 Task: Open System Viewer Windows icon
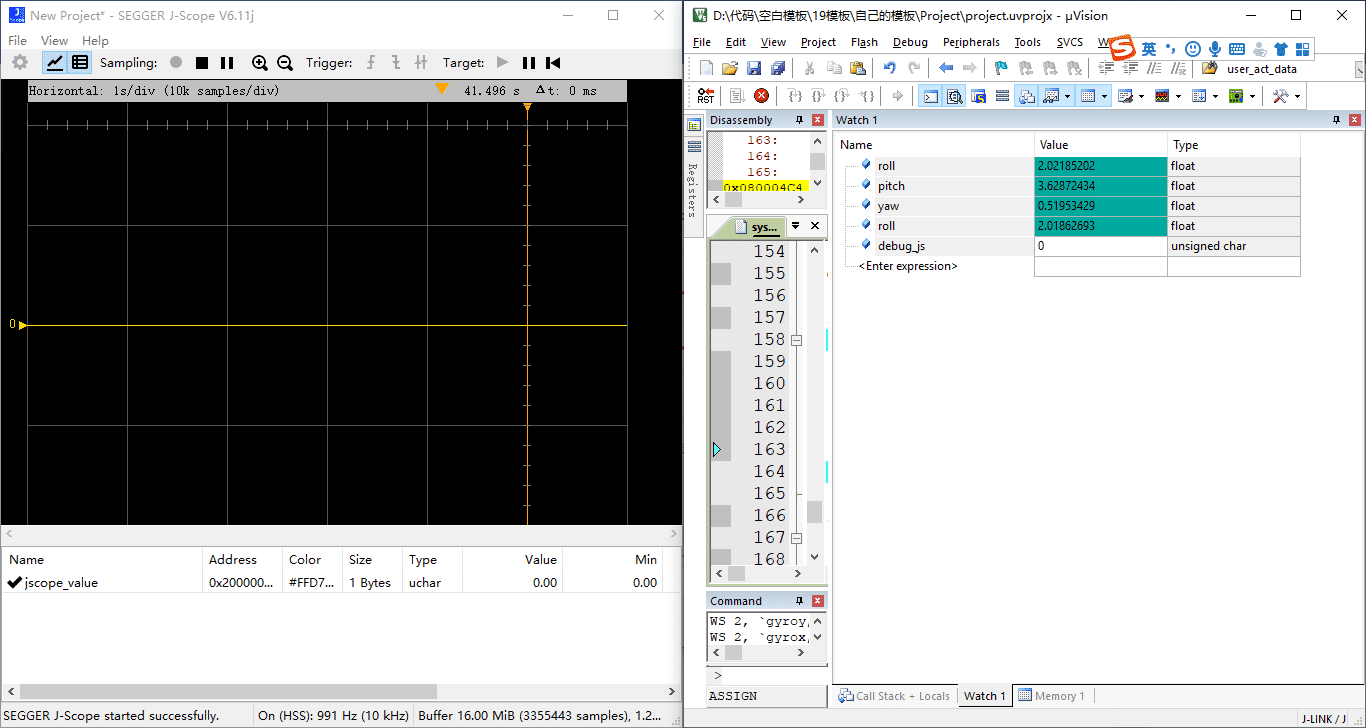point(1236,96)
